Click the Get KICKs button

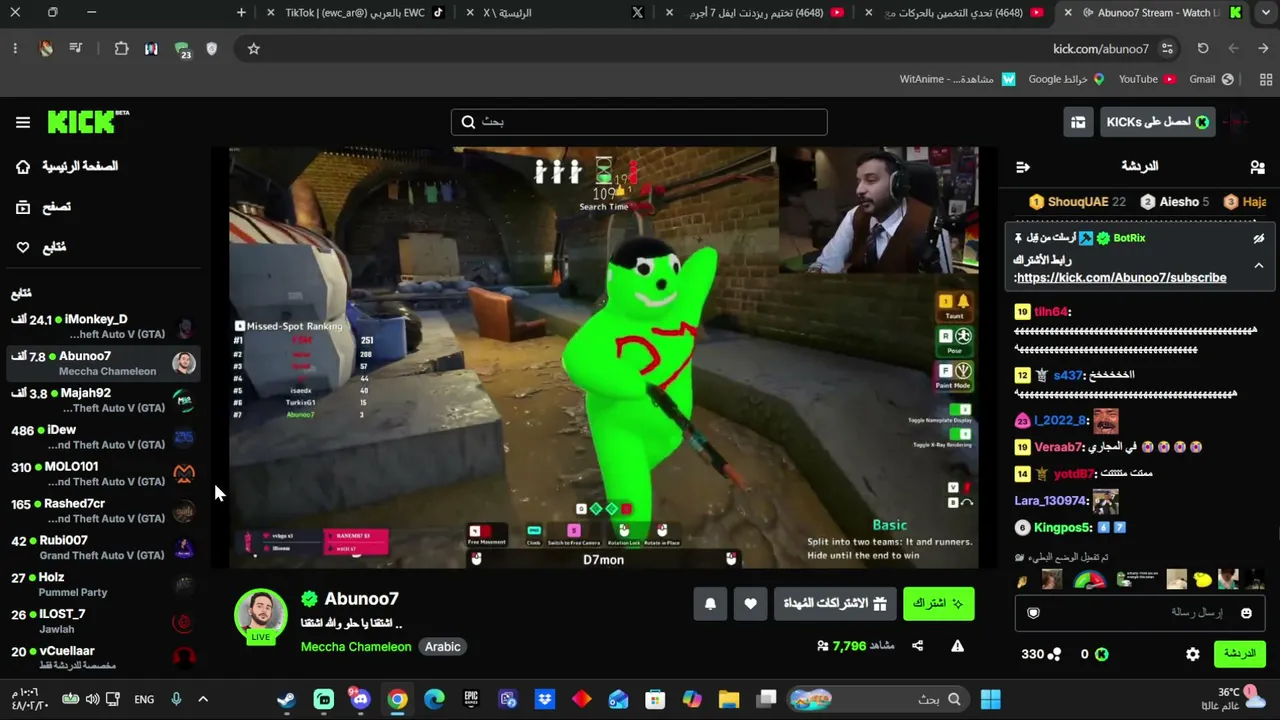tap(1157, 122)
